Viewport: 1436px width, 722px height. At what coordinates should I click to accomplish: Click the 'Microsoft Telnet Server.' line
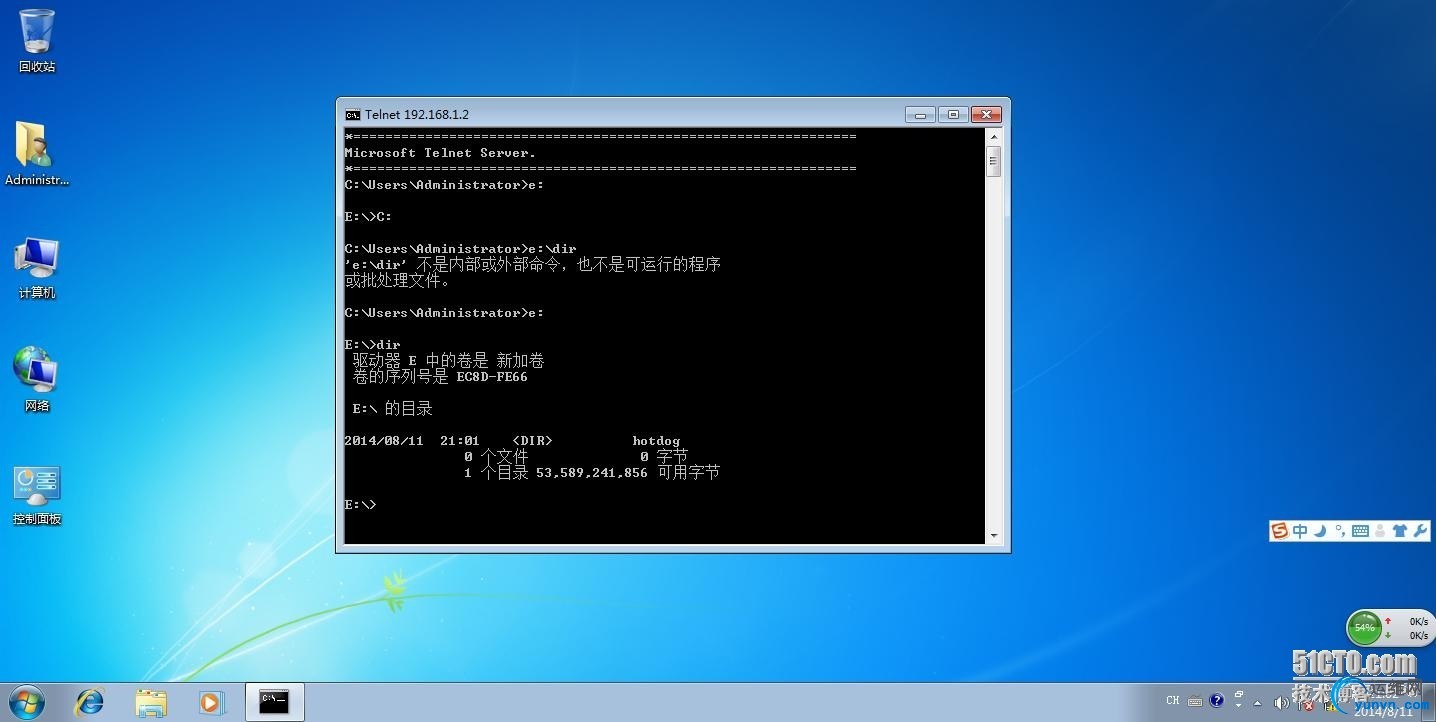[440, 153]
